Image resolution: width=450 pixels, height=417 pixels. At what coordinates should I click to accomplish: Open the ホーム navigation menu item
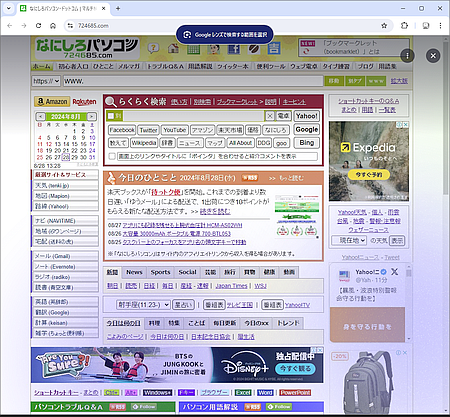42,66
